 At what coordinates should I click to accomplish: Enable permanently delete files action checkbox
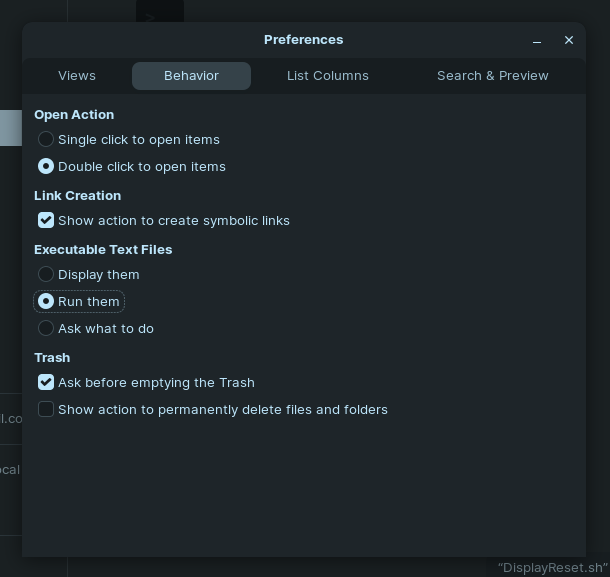coord(46,409)
